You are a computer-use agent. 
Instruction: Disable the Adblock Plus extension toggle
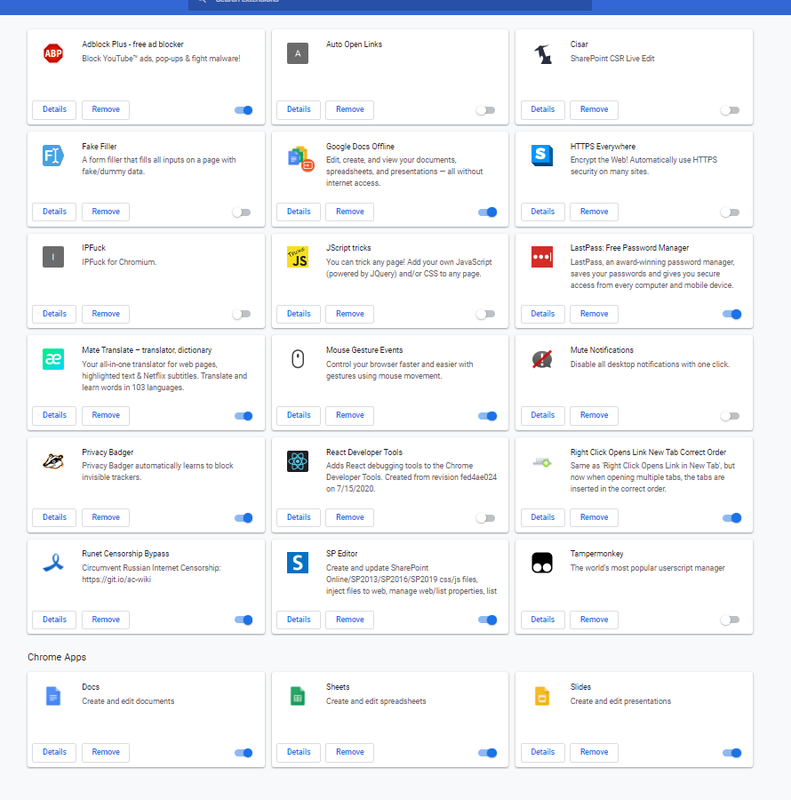[x=243, y=110]
